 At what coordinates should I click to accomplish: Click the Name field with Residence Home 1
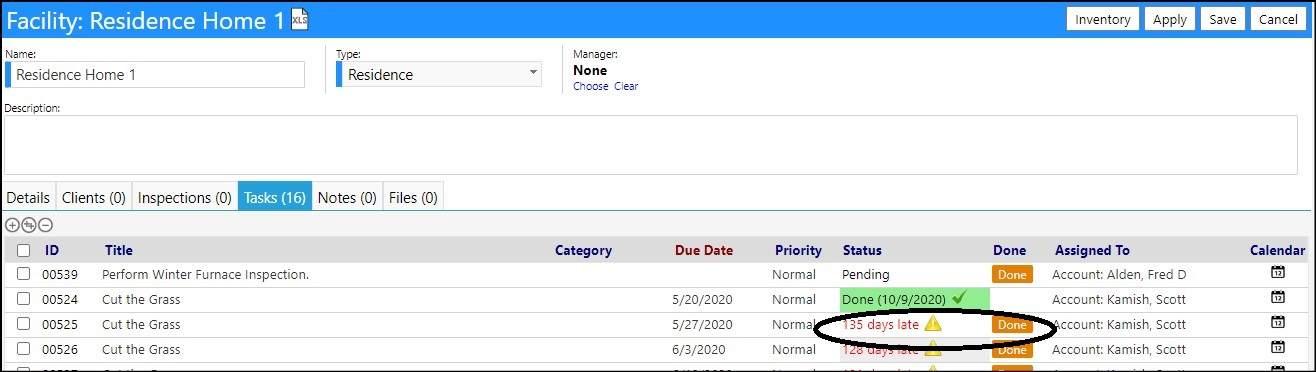tap(155, 75)
